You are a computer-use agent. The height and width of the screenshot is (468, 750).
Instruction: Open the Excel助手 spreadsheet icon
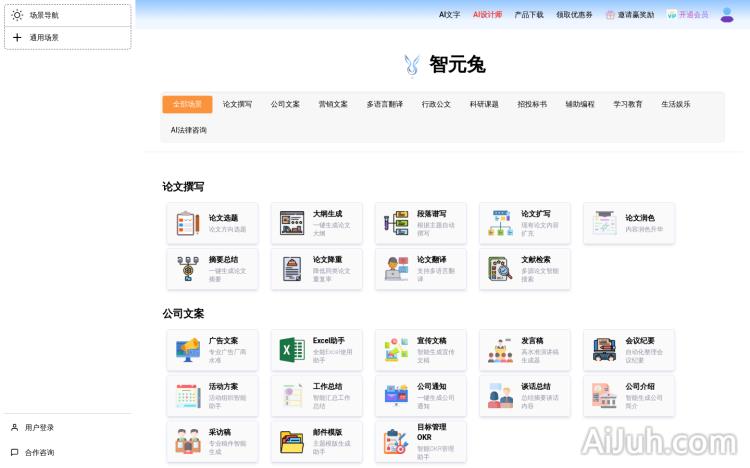click(x=292, y=350)
